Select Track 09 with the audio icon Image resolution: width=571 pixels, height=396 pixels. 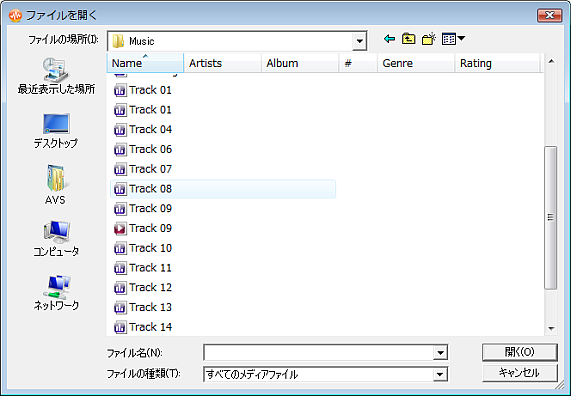(x=143, y=209)
